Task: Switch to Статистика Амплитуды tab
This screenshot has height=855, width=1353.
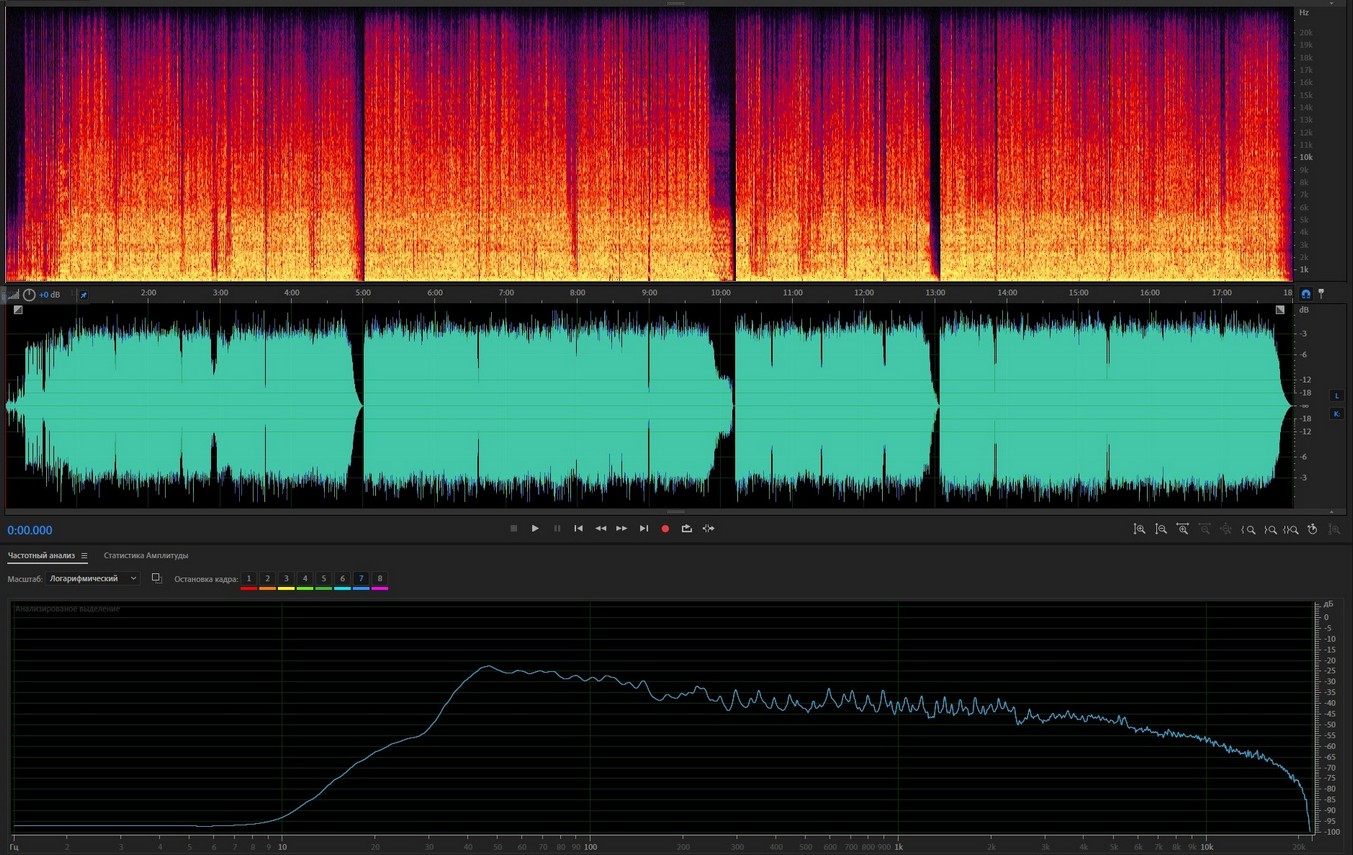Action: click(146, 556)
